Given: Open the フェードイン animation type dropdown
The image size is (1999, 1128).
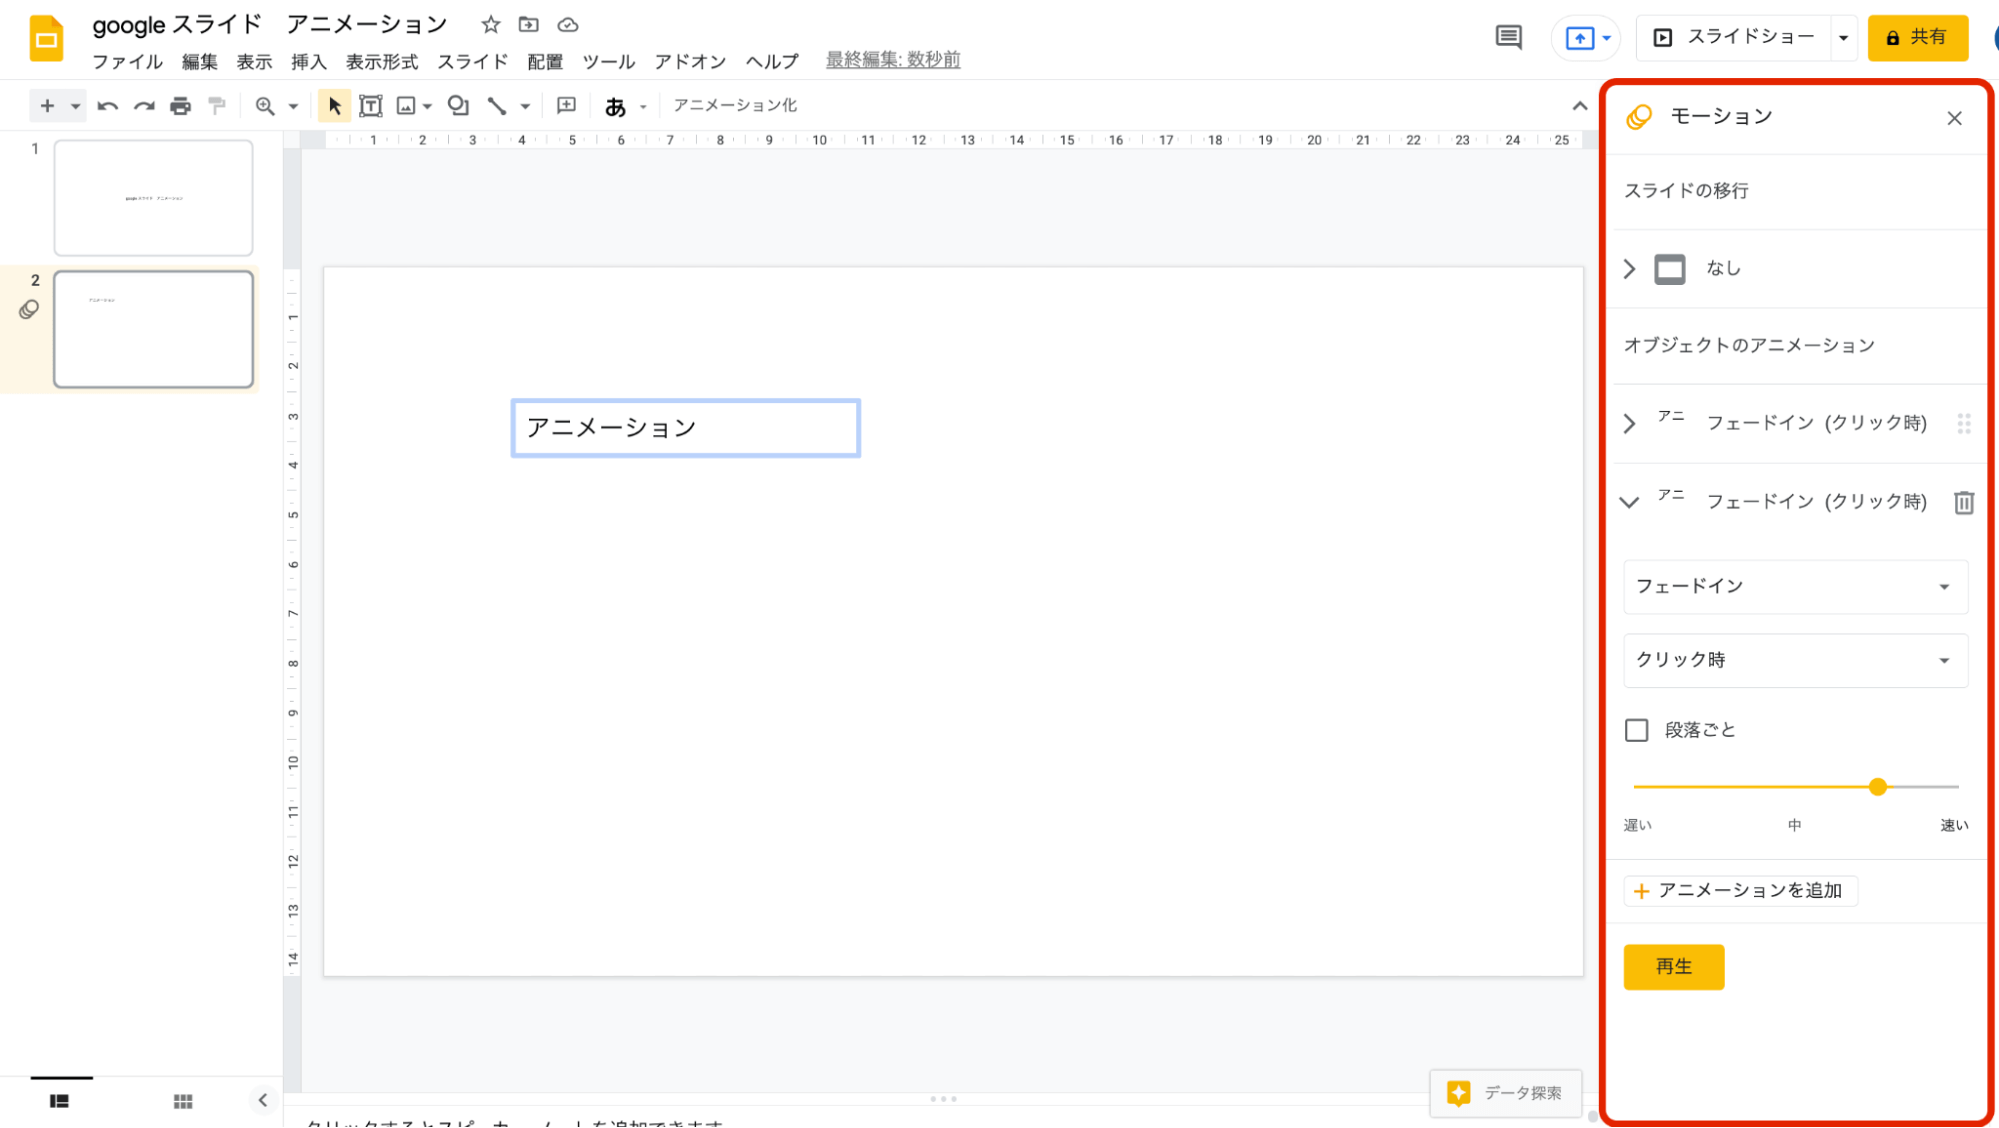Looking at the screenshot, I should click(x=1796, y=587).
